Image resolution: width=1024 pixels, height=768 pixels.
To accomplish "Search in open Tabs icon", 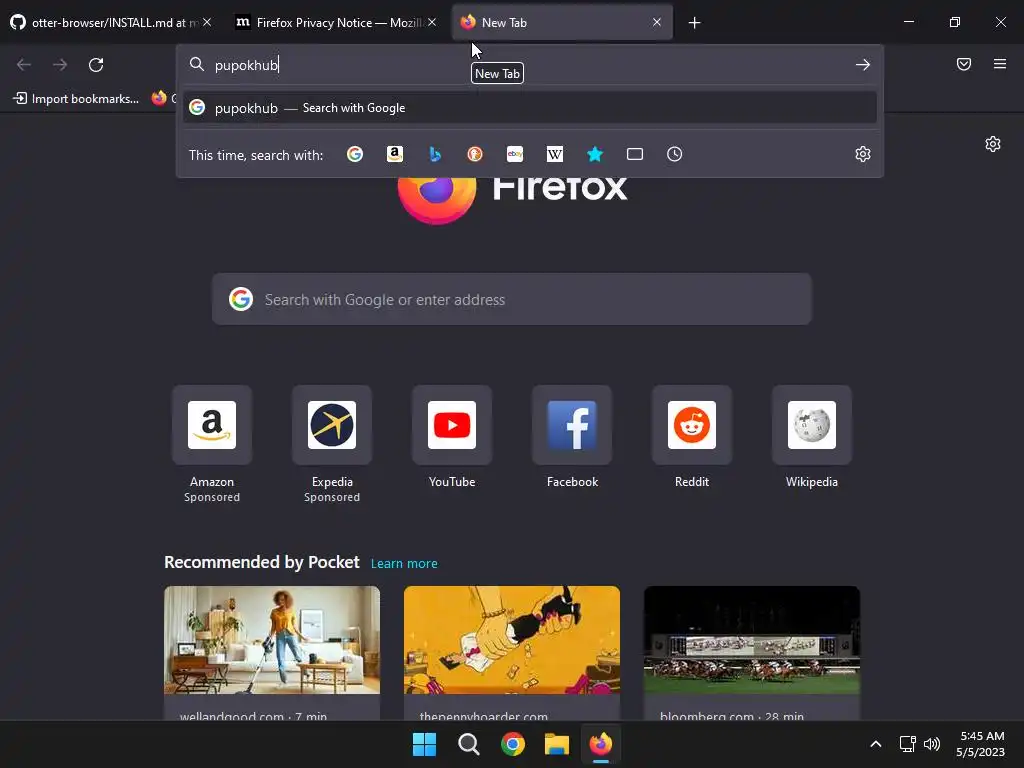I will point(635,154).
